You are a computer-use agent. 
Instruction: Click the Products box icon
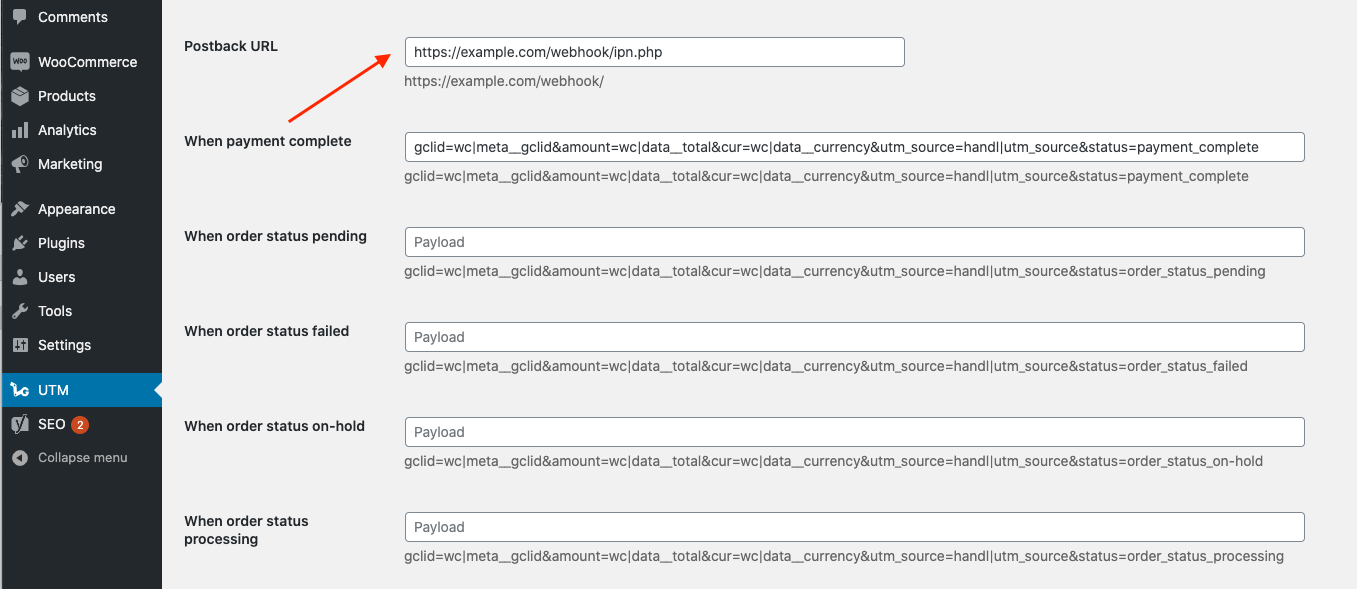pos(20,96)
